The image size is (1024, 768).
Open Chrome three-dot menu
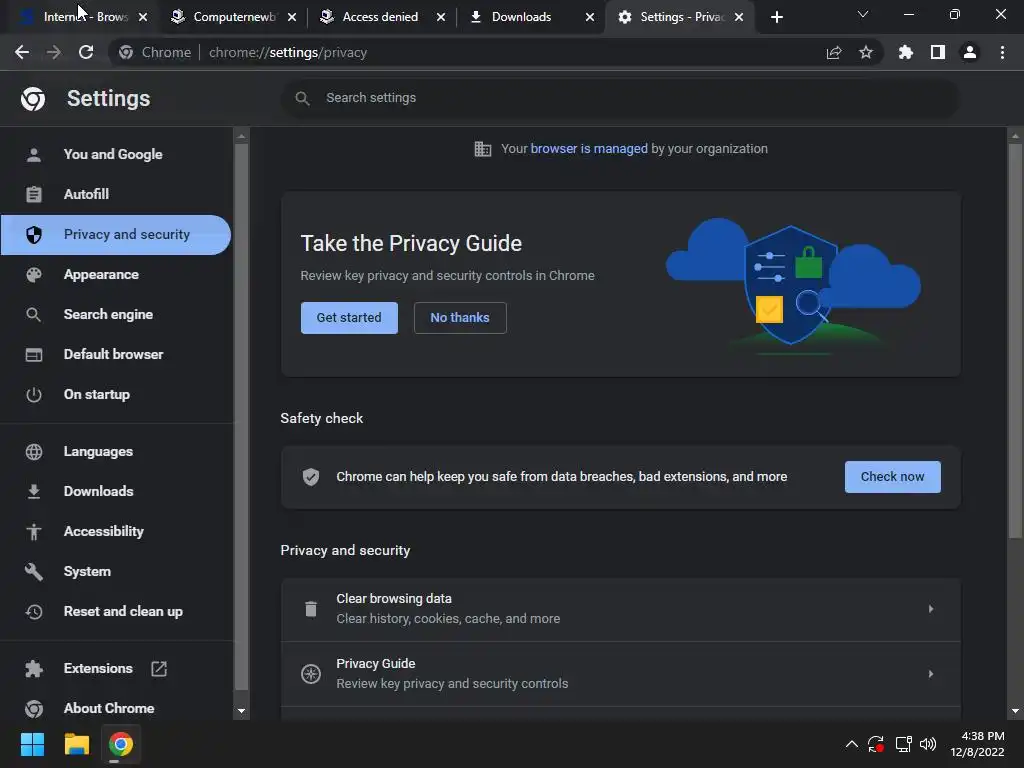pyautogui.click(x=1002, y=52)
